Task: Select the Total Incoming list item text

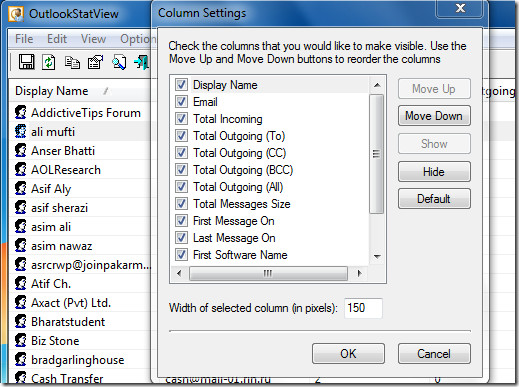Action: 228,119
